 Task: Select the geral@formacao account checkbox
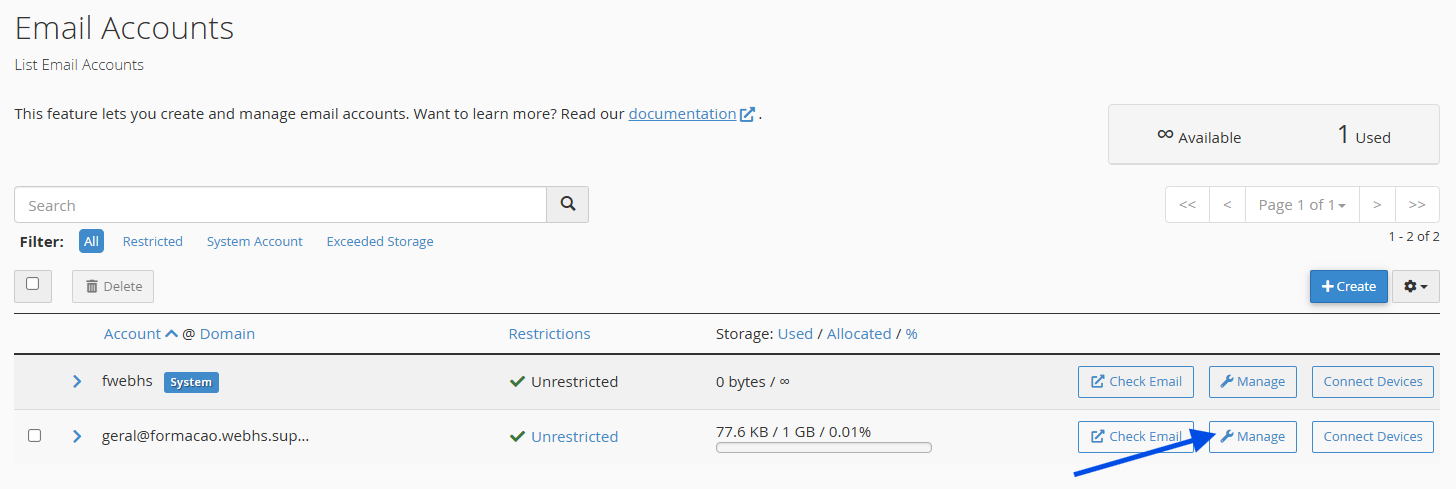coord(34,436)
